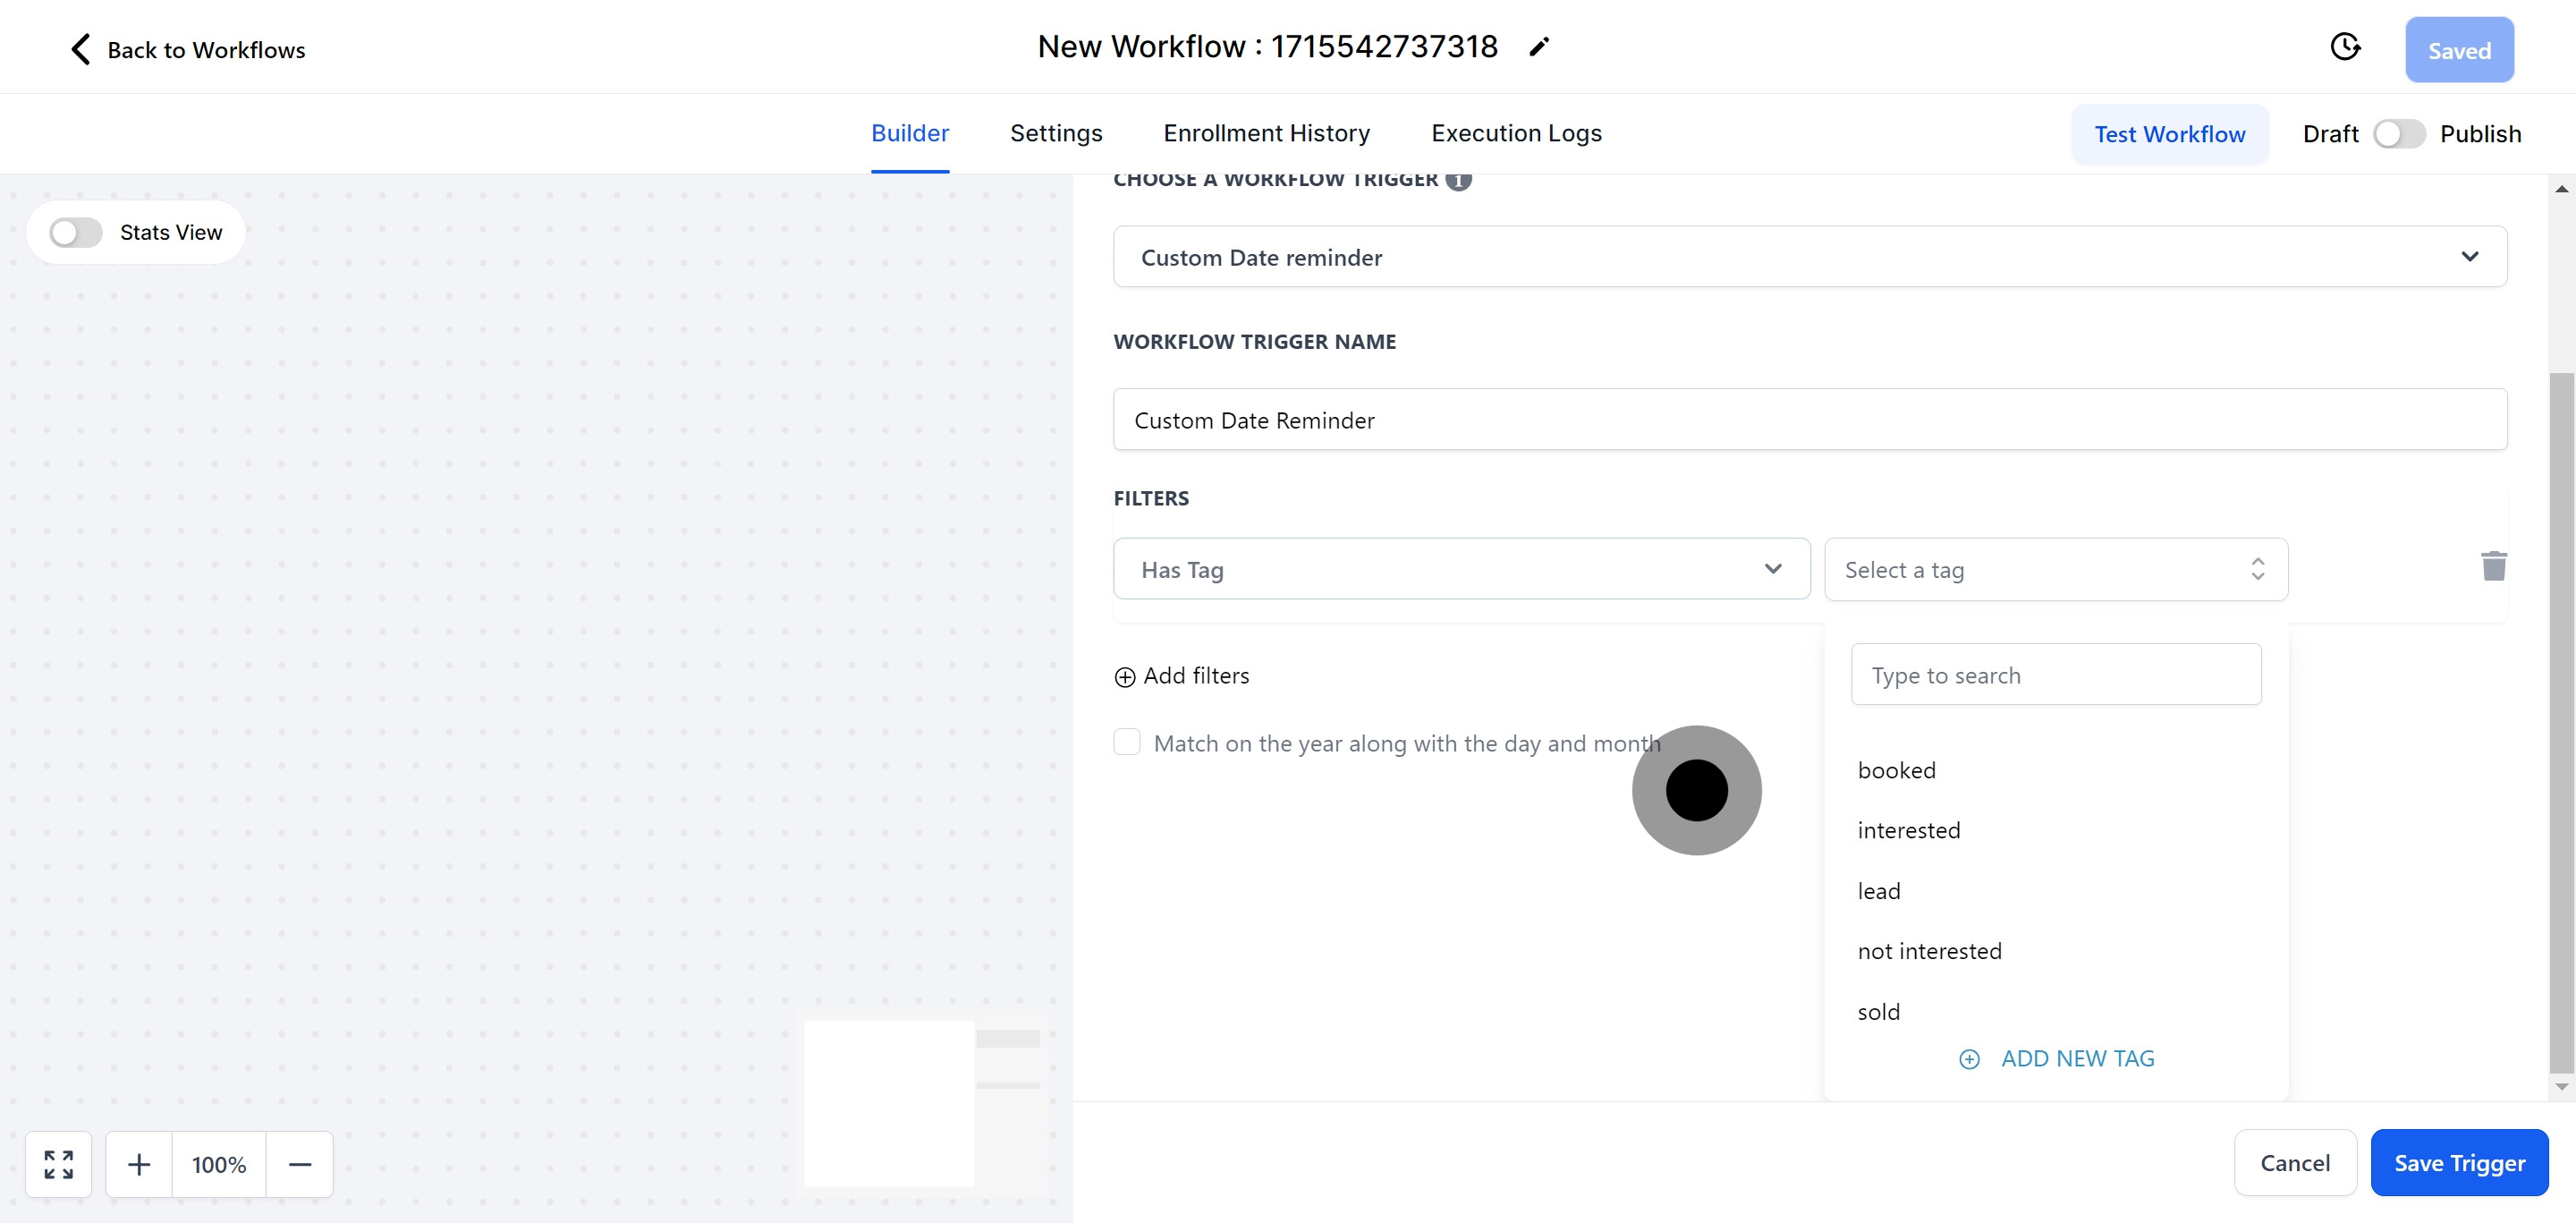The image size is (2576, 1223).
Task: Switch to the Settings tab
Action: click(1055, 133)
